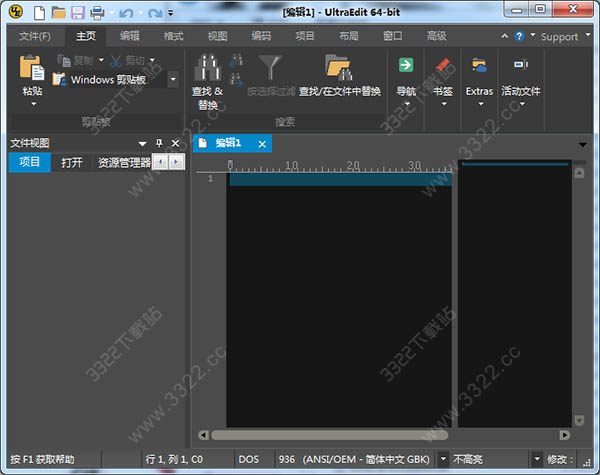Open a file using the folder icon
Screen dimensions: 600x475
[x=59, y=13]
